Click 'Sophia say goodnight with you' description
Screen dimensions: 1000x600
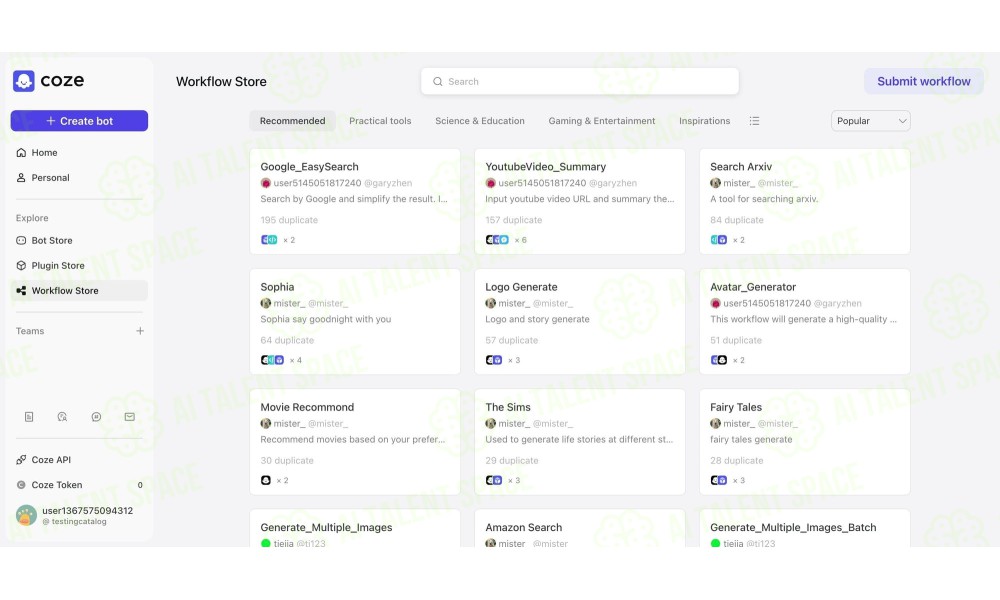[326, 319]
